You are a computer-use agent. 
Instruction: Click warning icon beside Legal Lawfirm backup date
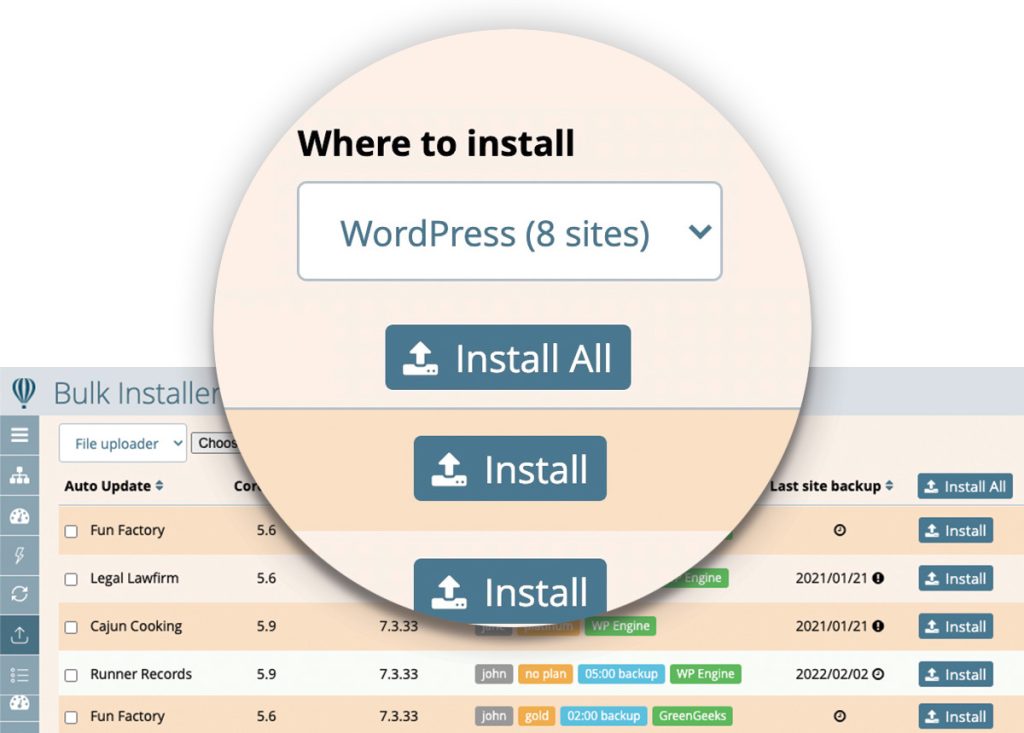point(878,578)
